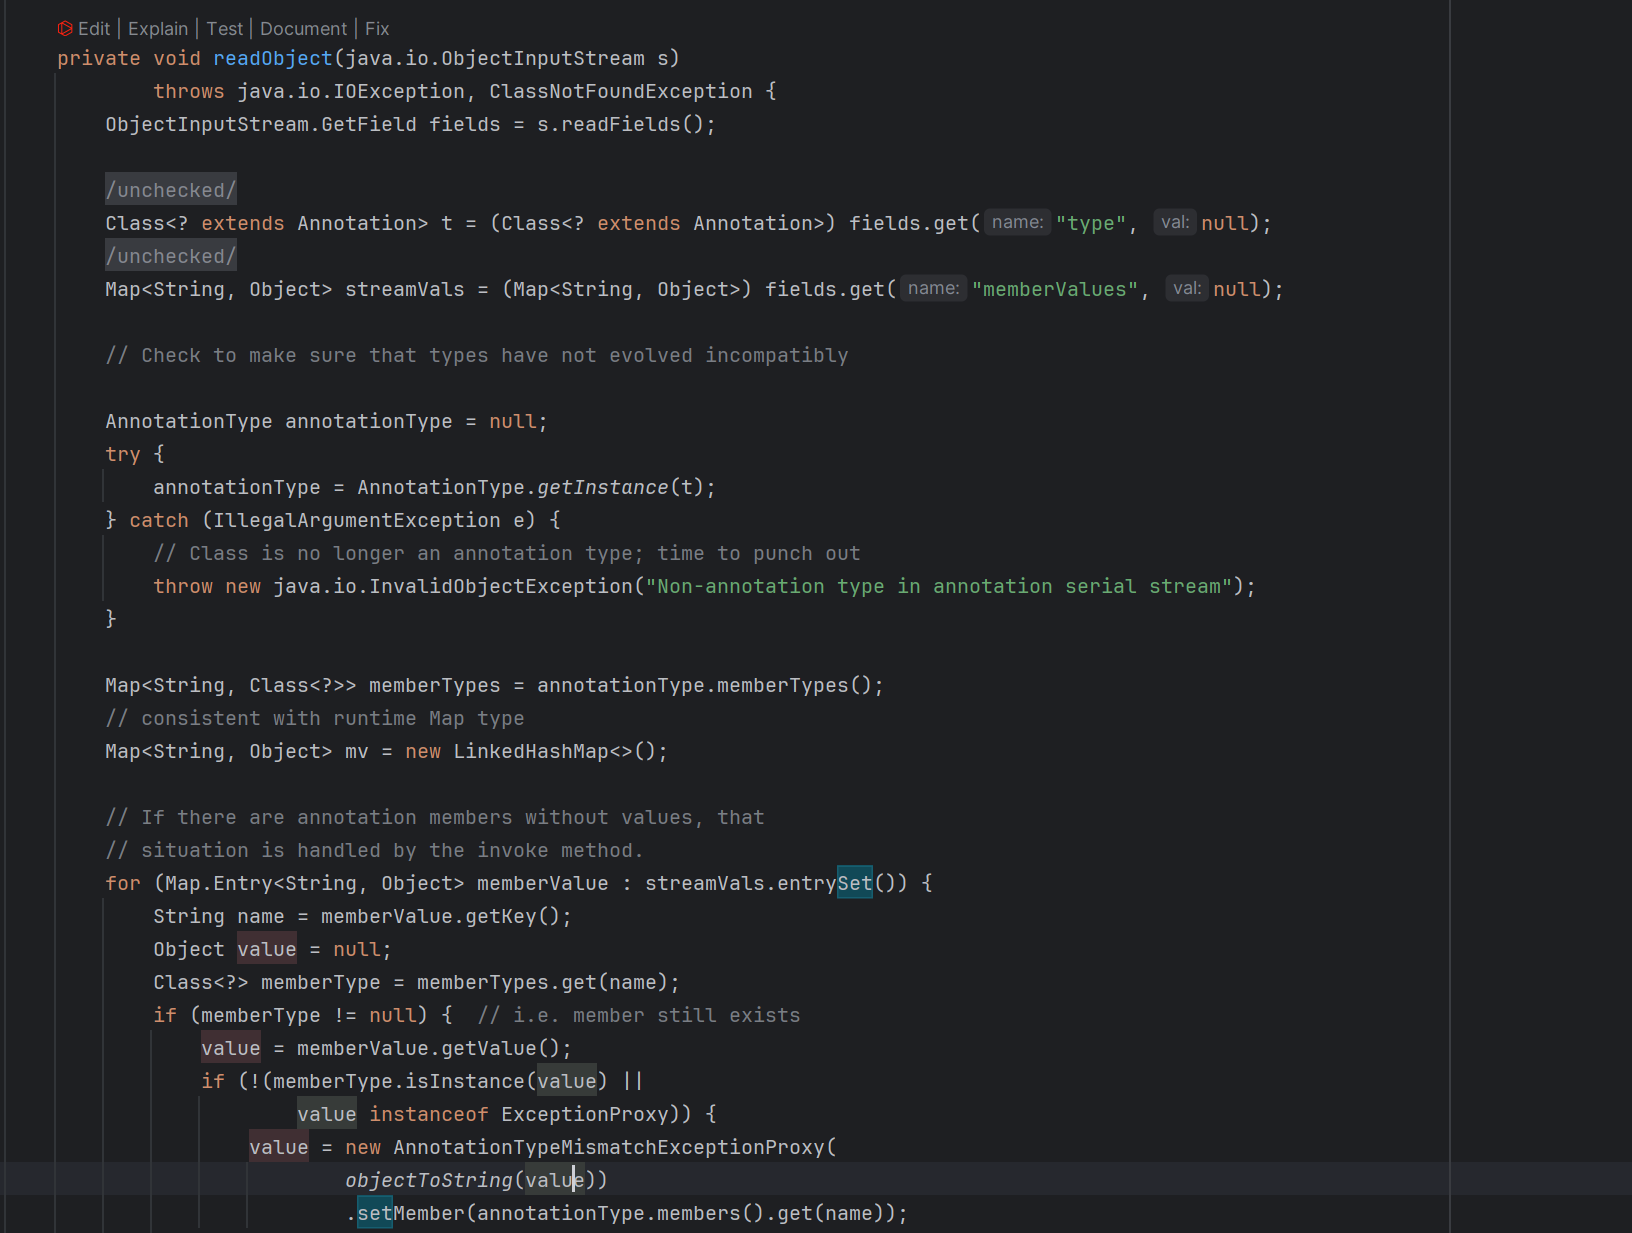Screen dimensions: 1632x1233
Task: Click the Edit code lens action
Action: [94, 29]
